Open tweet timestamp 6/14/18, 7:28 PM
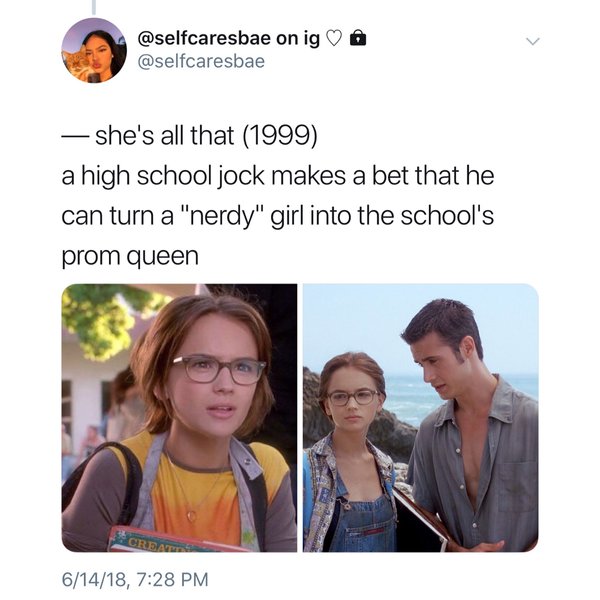This screenshot has width=600, height=600. click(135, 579)
